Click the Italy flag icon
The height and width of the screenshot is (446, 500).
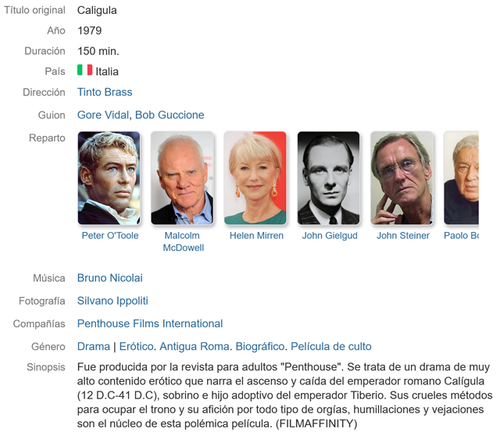[x=85, y=70]
